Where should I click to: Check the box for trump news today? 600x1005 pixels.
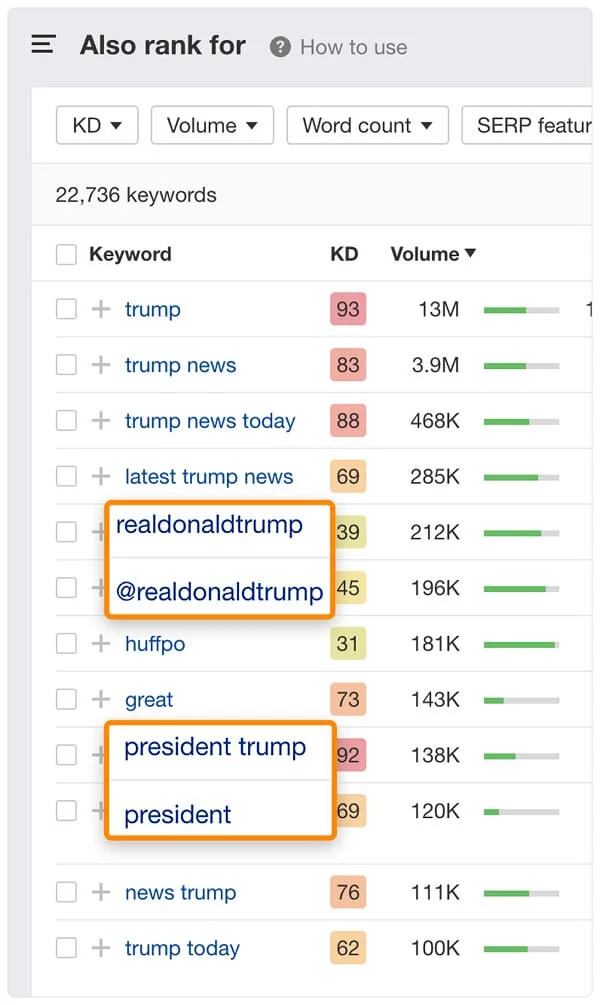(x=66, y=421)
